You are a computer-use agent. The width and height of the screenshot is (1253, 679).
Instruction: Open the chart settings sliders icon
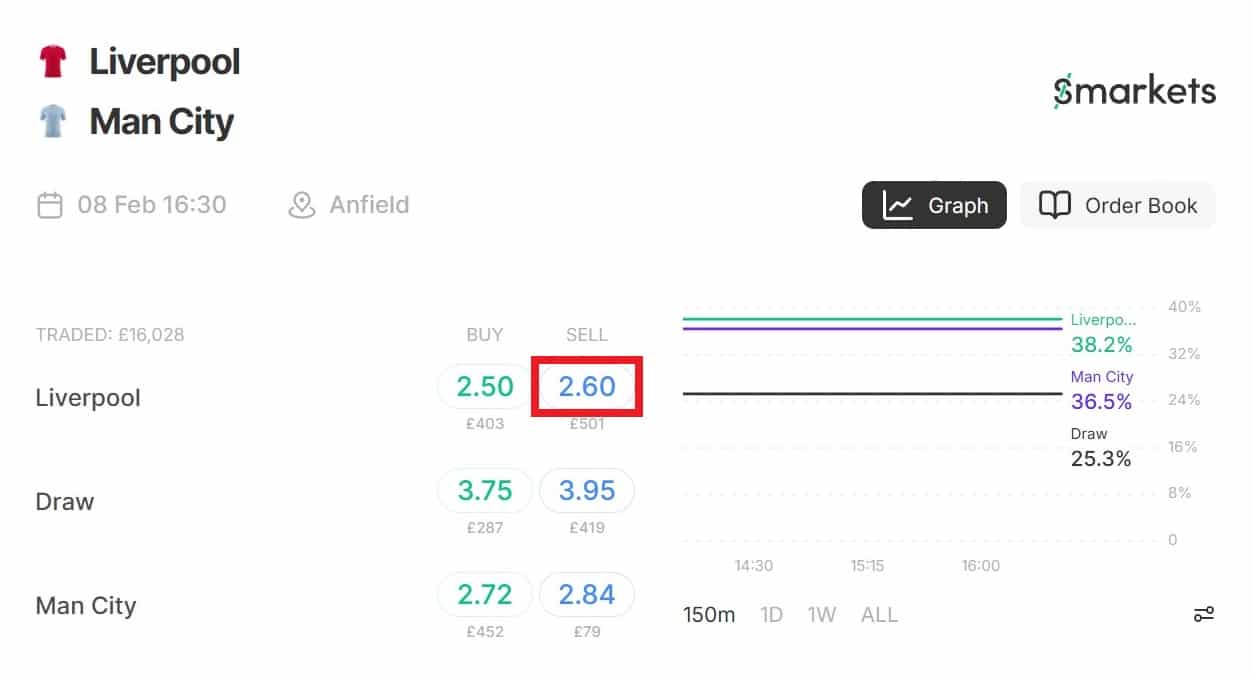(1204, 614)
